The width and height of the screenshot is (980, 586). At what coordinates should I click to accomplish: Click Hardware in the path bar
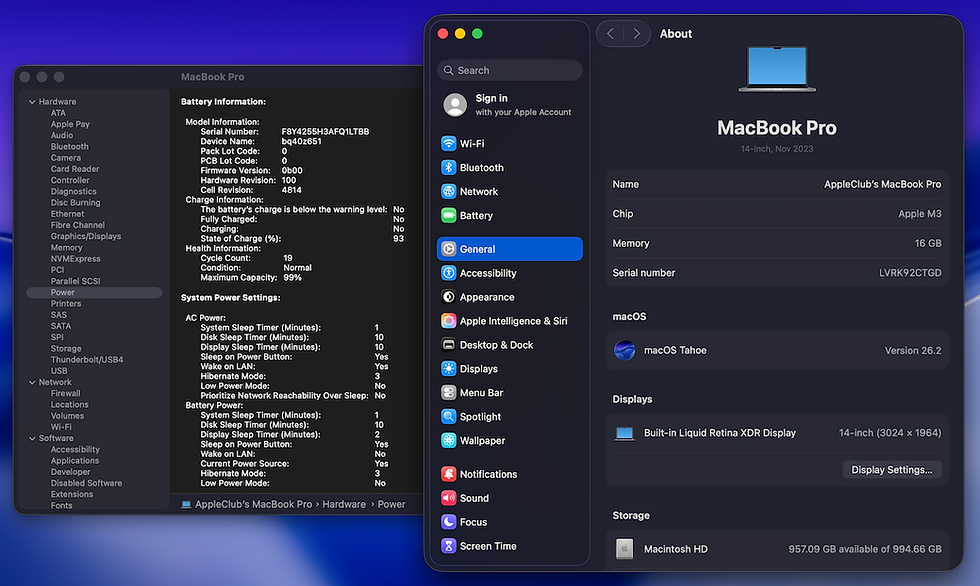pyautogui.click(x=344, y=504)
